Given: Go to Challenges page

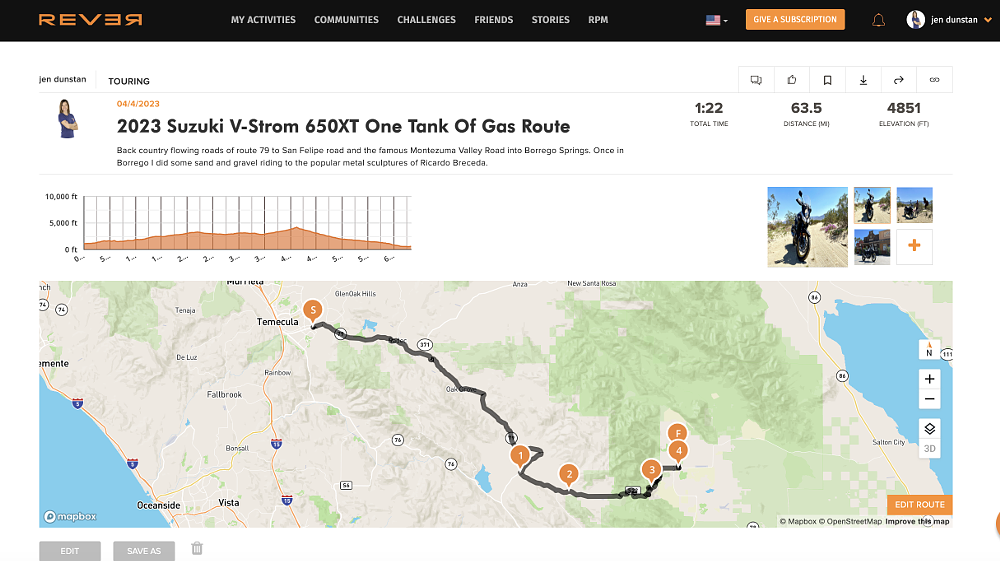Looking at the screenshot, I should coord(426,20).
